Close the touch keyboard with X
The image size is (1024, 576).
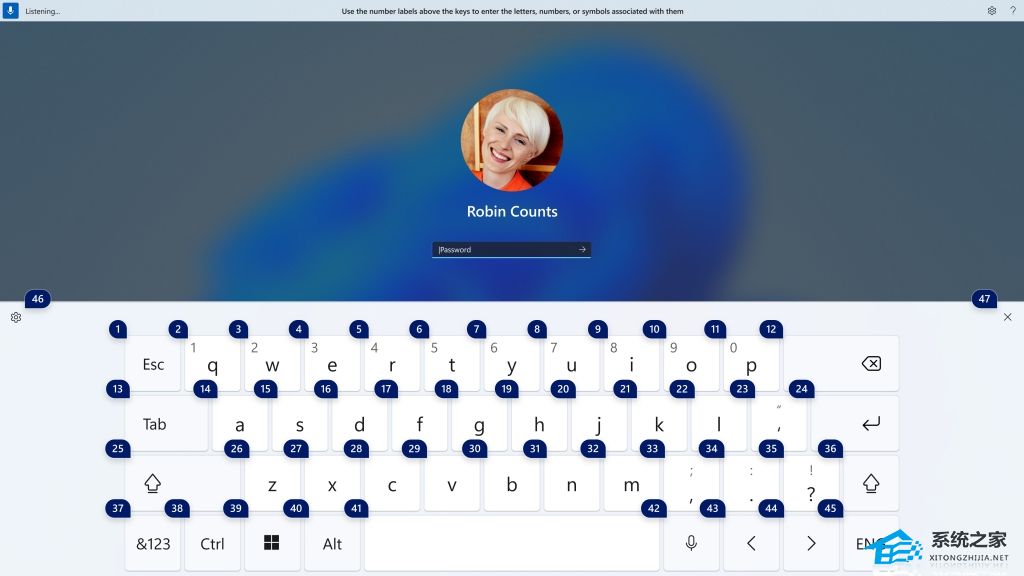pos(1008,317)
